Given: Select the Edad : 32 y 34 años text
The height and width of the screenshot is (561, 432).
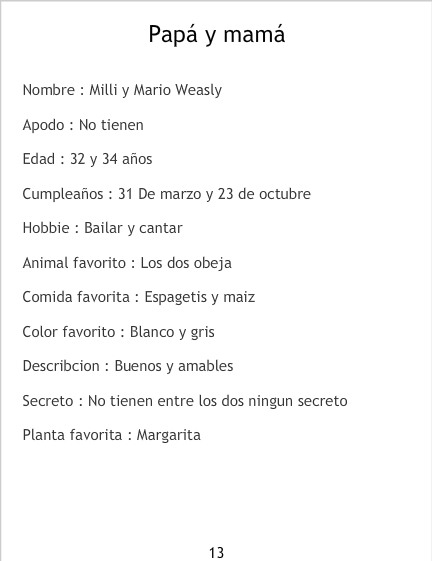Looking at the screenshot, I should tap(87, 160).
